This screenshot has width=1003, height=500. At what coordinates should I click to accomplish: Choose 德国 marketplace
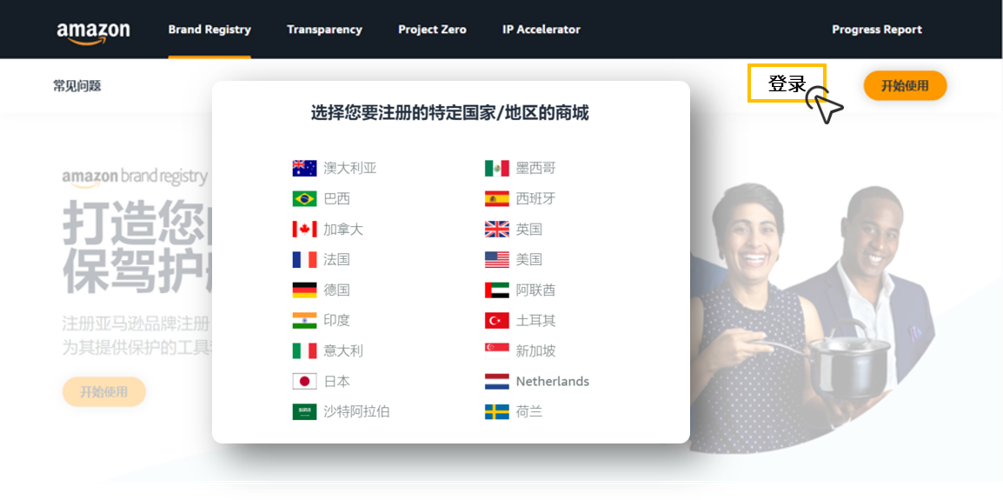[337, 290]
